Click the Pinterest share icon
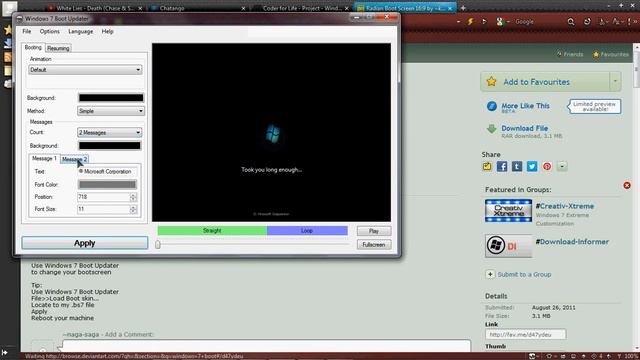This screenshot has height=360, width=640. (547, 166)
